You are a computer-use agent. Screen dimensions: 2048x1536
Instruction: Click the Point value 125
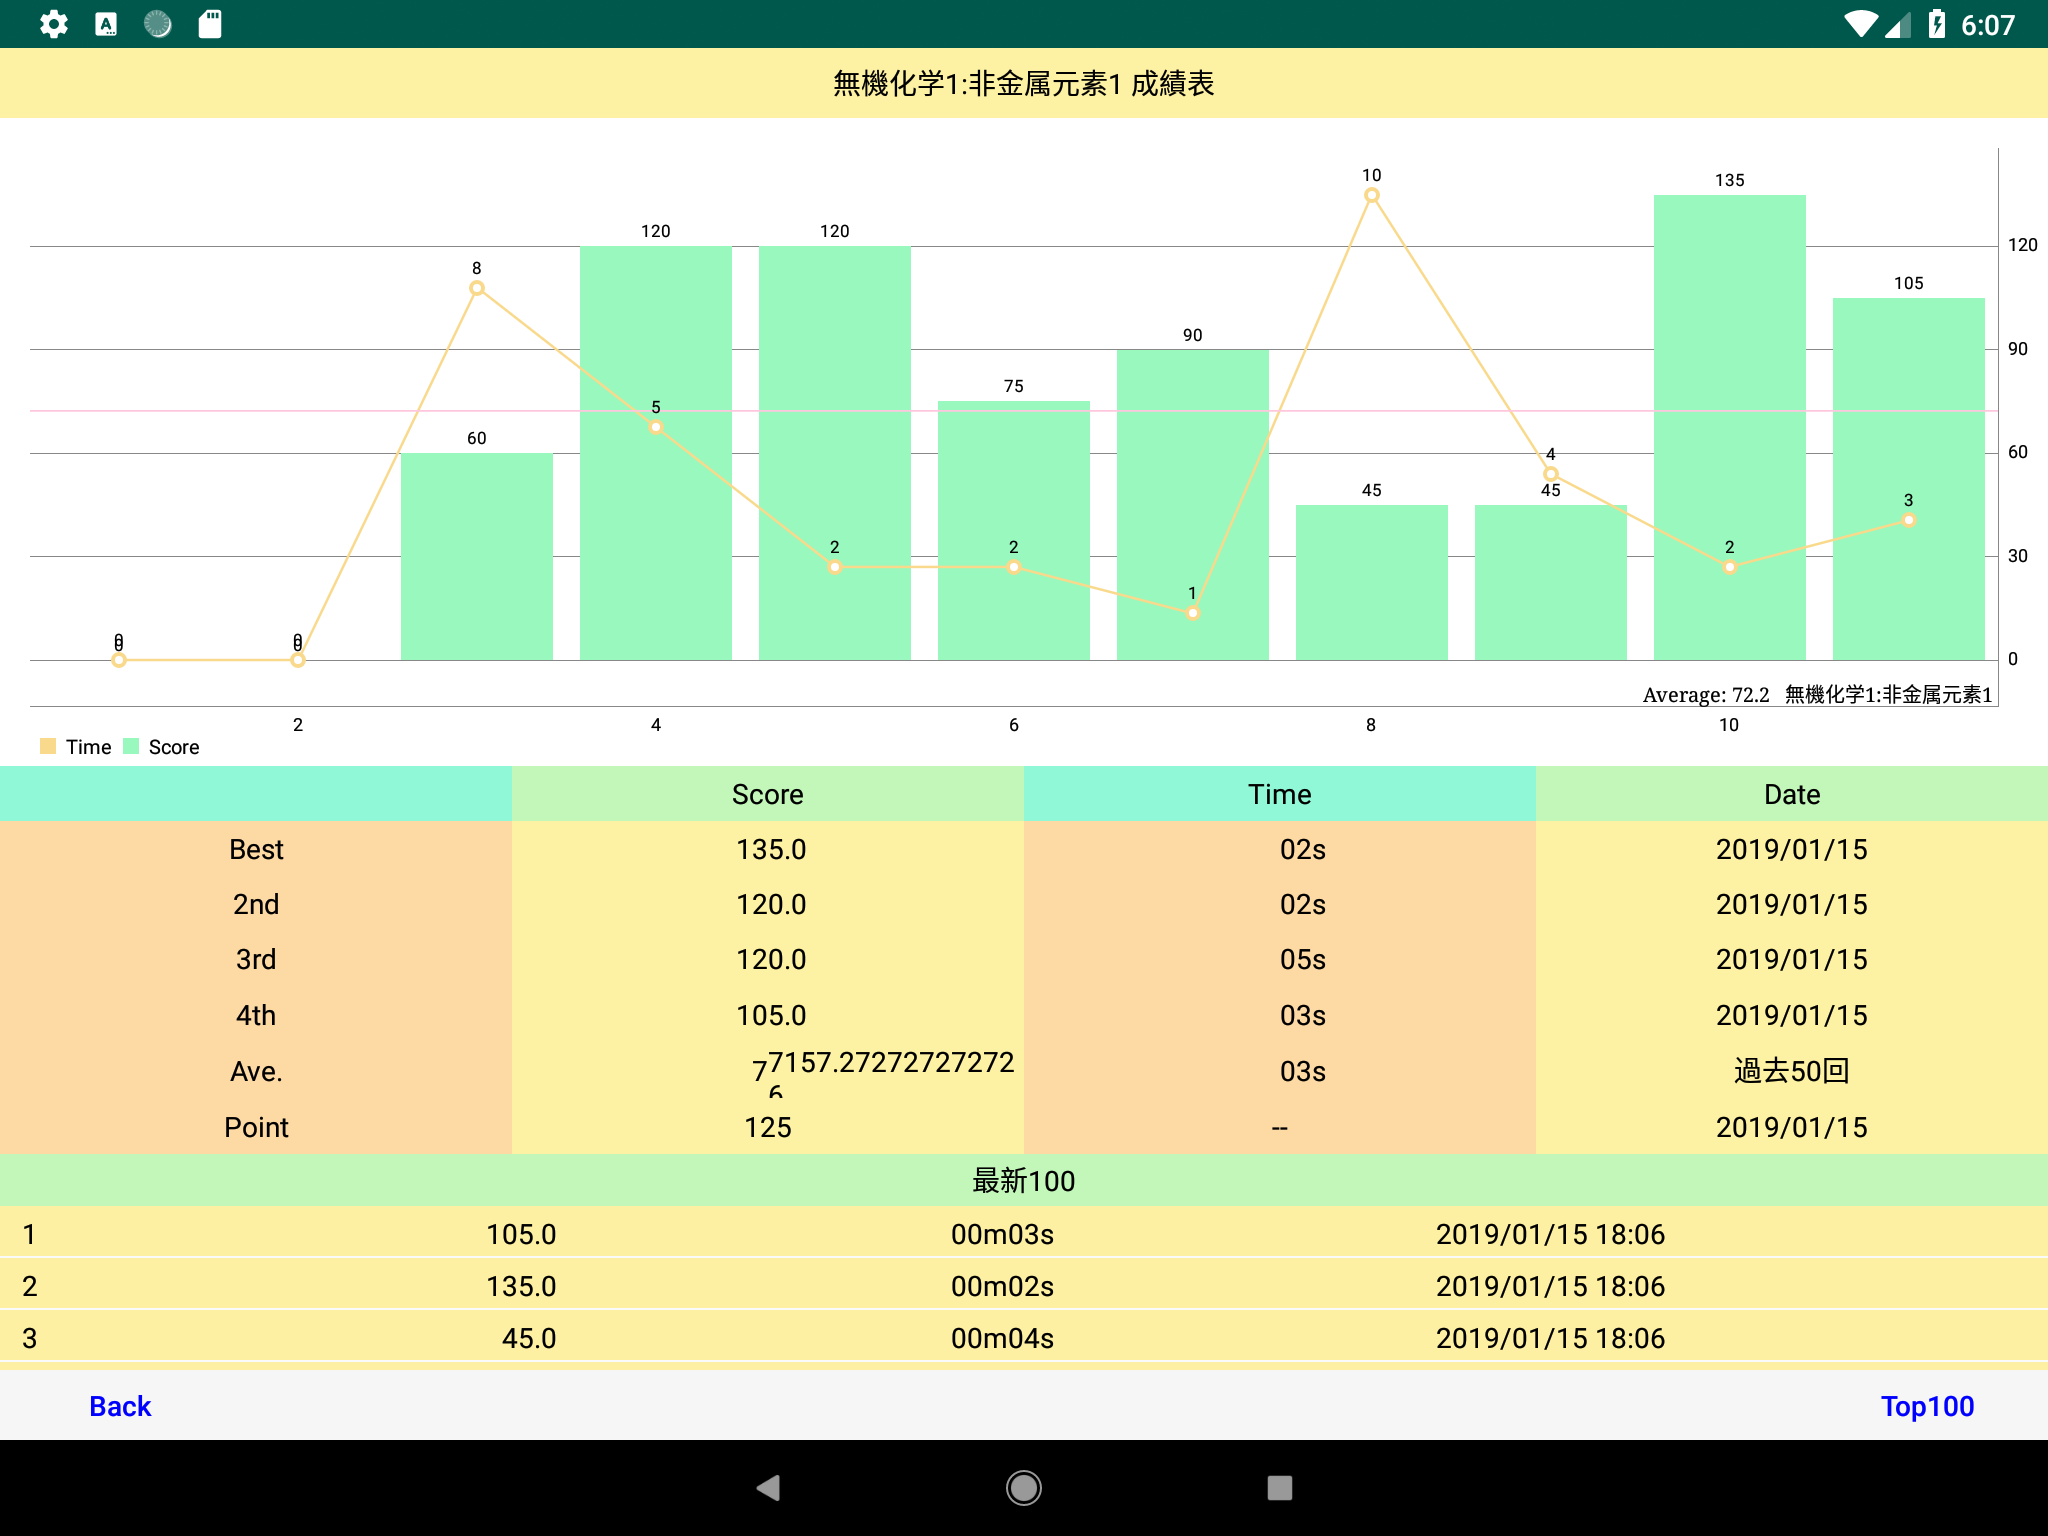[x=768, y=1127]
